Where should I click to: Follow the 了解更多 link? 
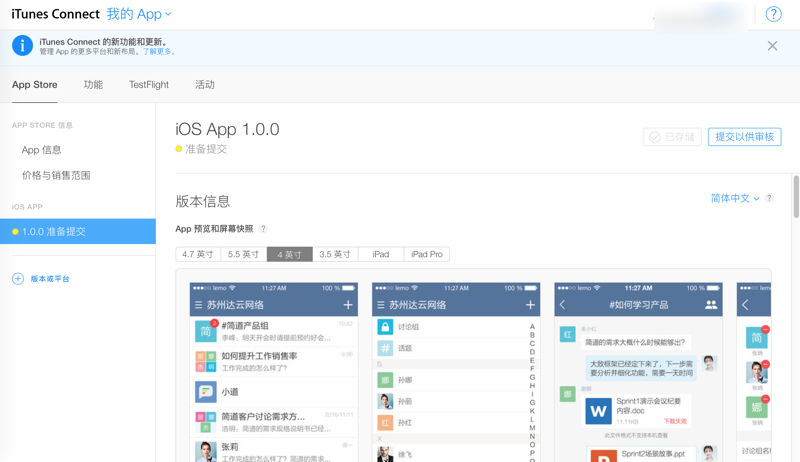click(158, 52)
